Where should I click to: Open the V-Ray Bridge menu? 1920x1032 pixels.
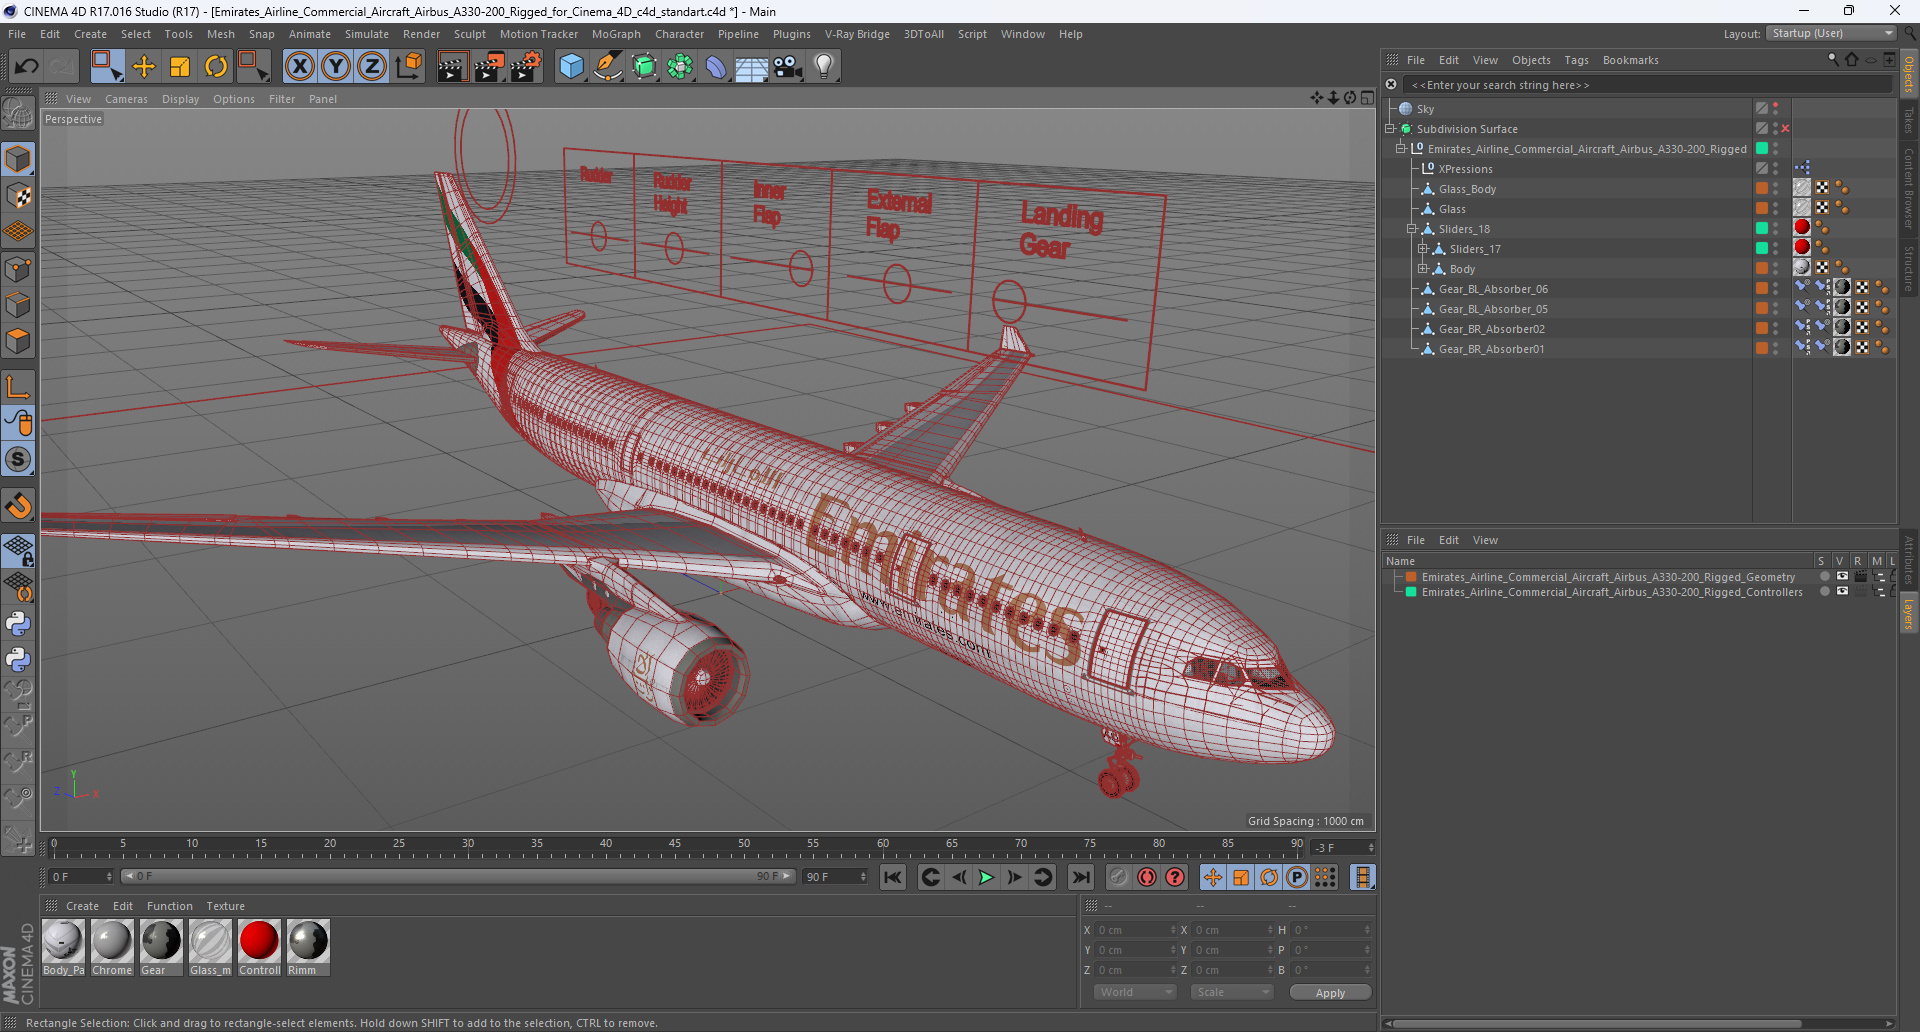click(857, 34)
